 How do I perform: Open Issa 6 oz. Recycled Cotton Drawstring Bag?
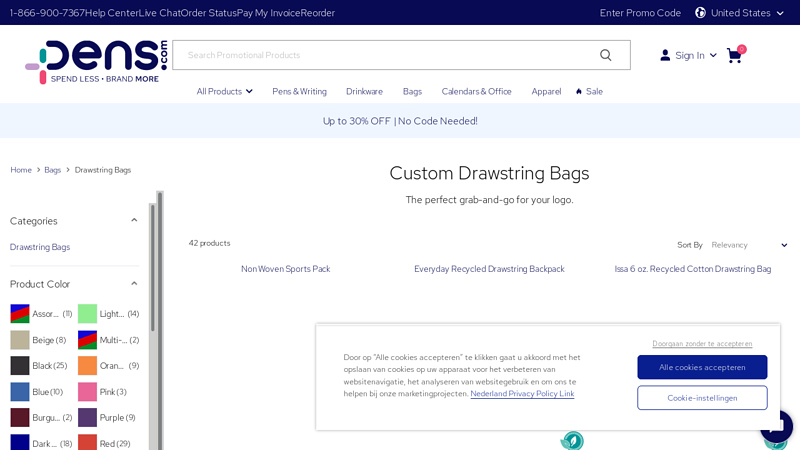point(693,269)
